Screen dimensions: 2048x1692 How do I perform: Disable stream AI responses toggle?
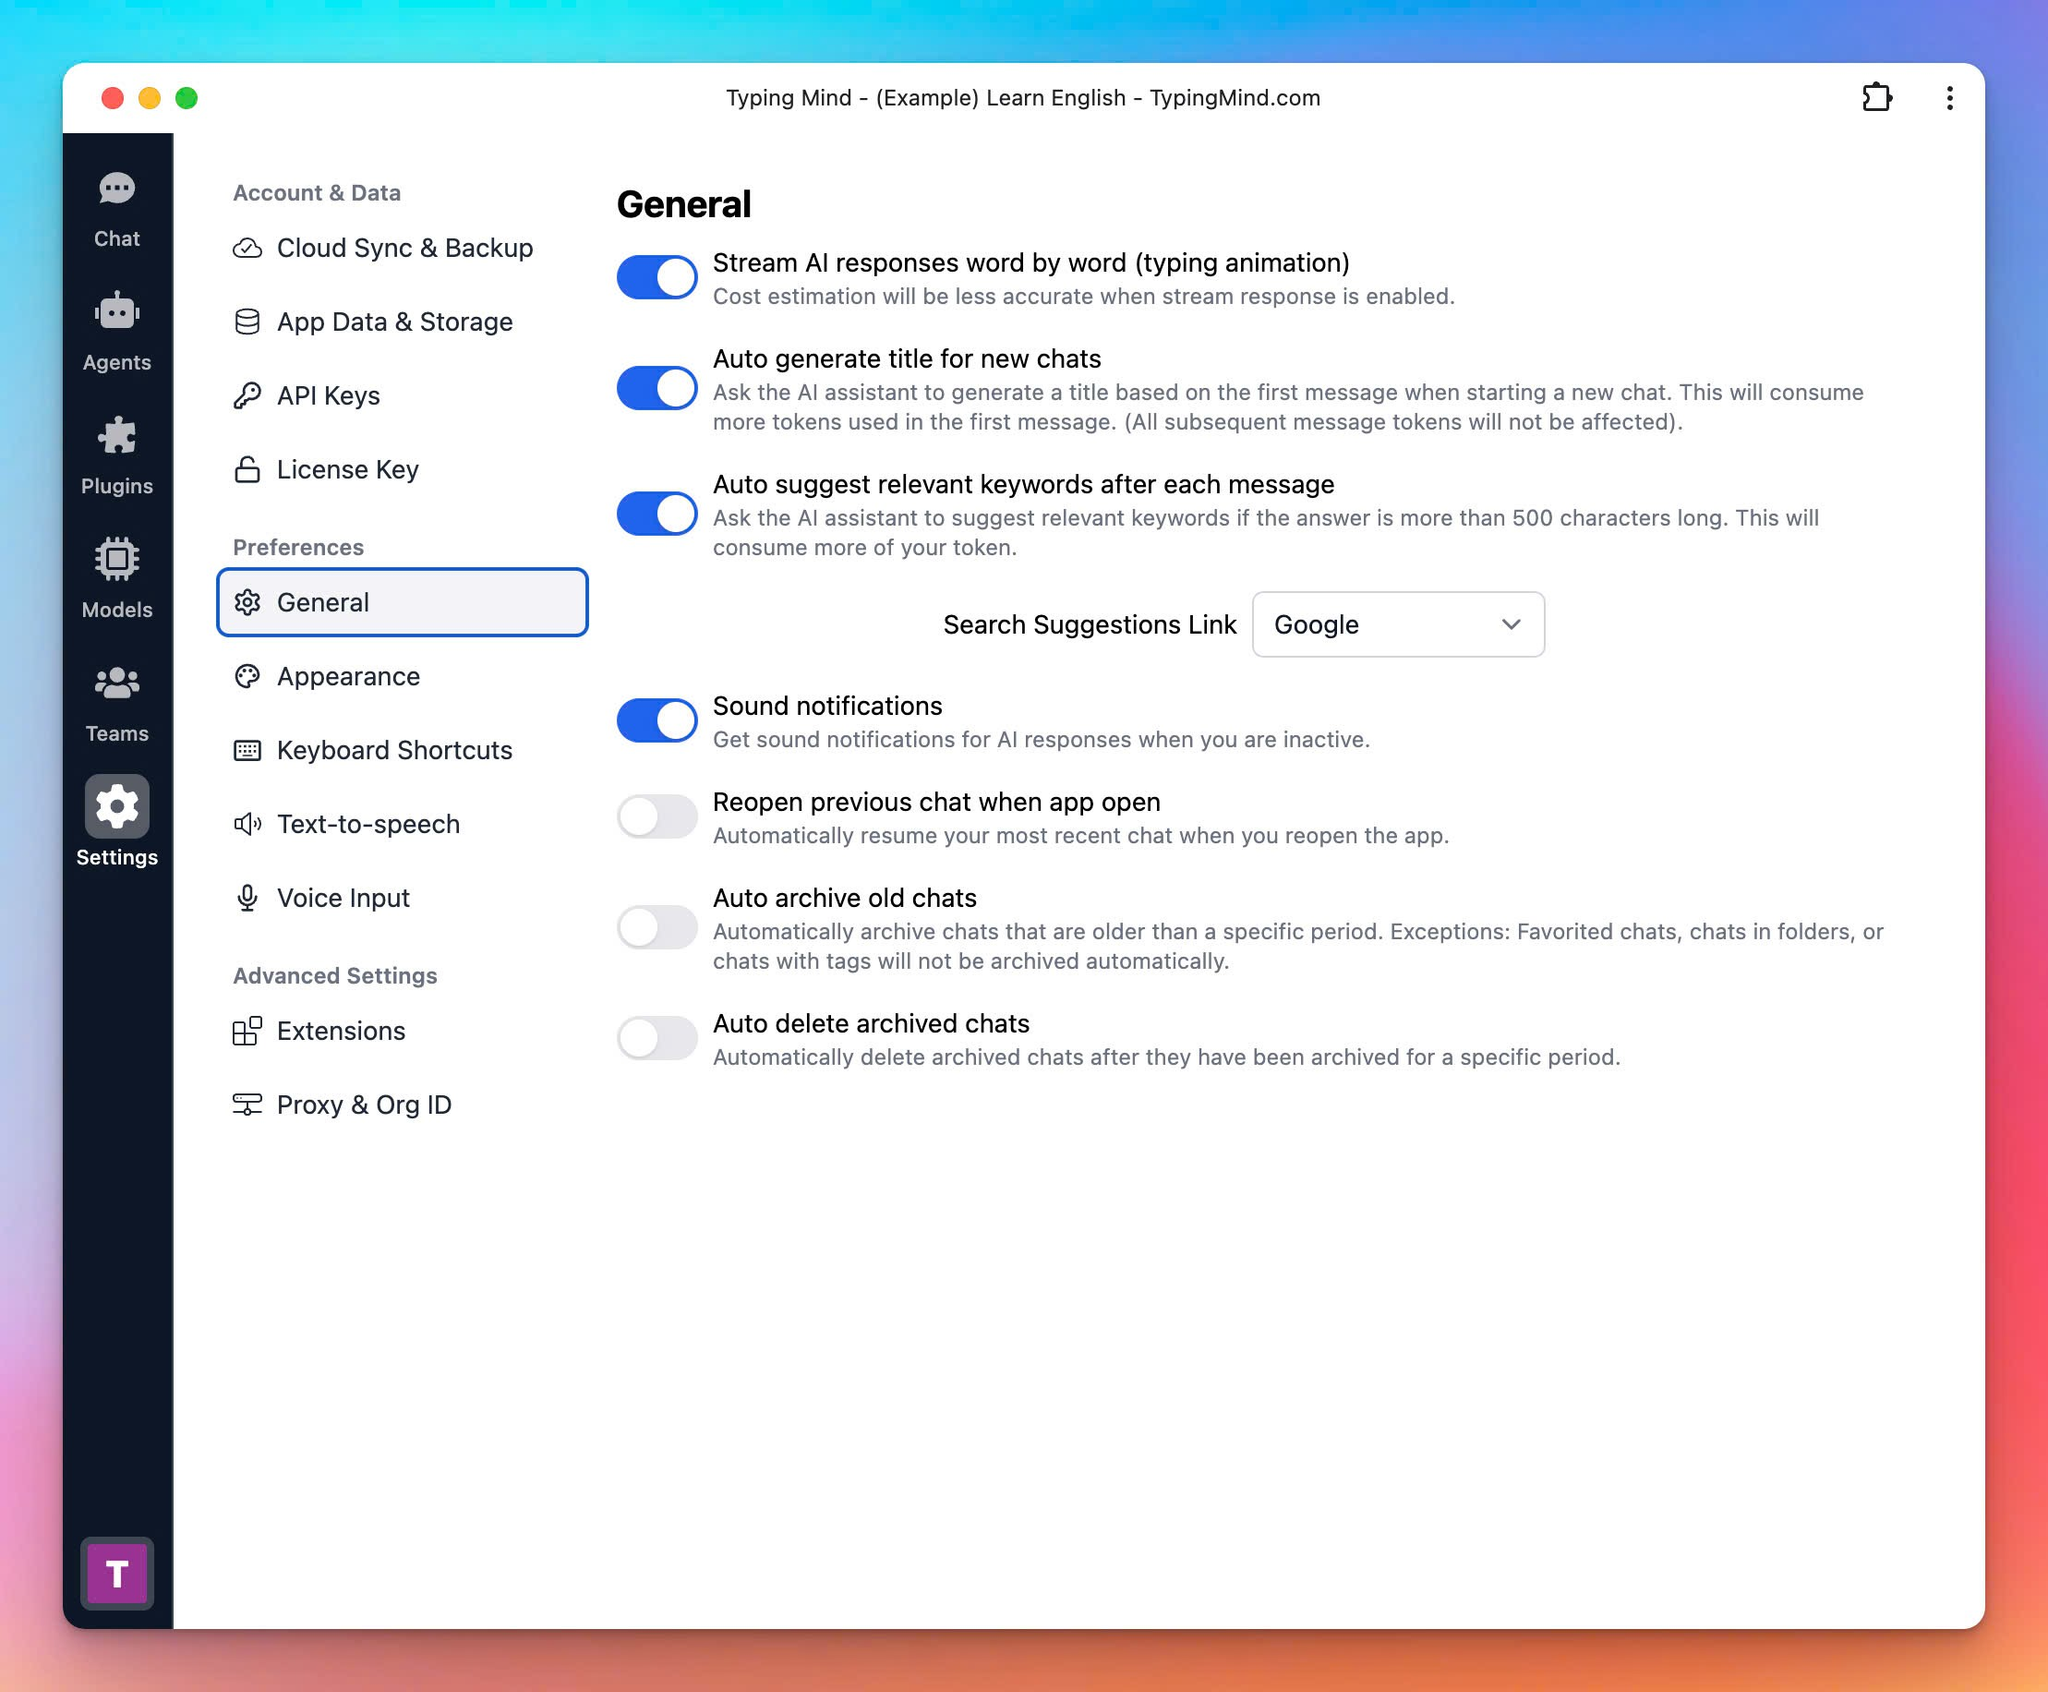(657, 277)
